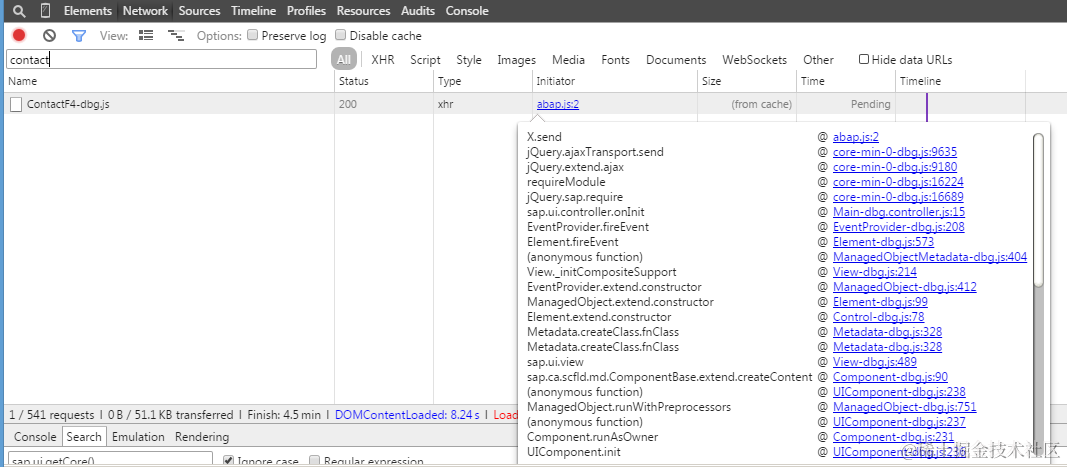Enable the Preserve log checkbox
Viewport: 1067px width, 467px height.
(252, 35)
